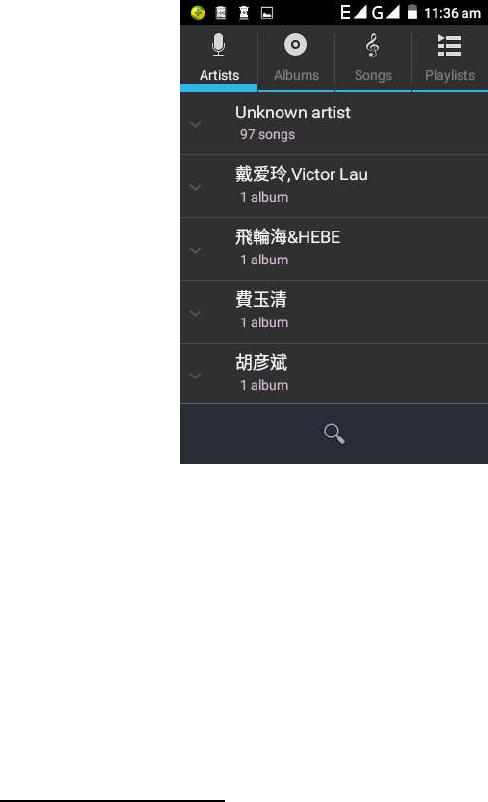The height and width of the screenshot is (802, 488).
Task: Switch to the Albums tab label
Action: (x=296, y=76)
